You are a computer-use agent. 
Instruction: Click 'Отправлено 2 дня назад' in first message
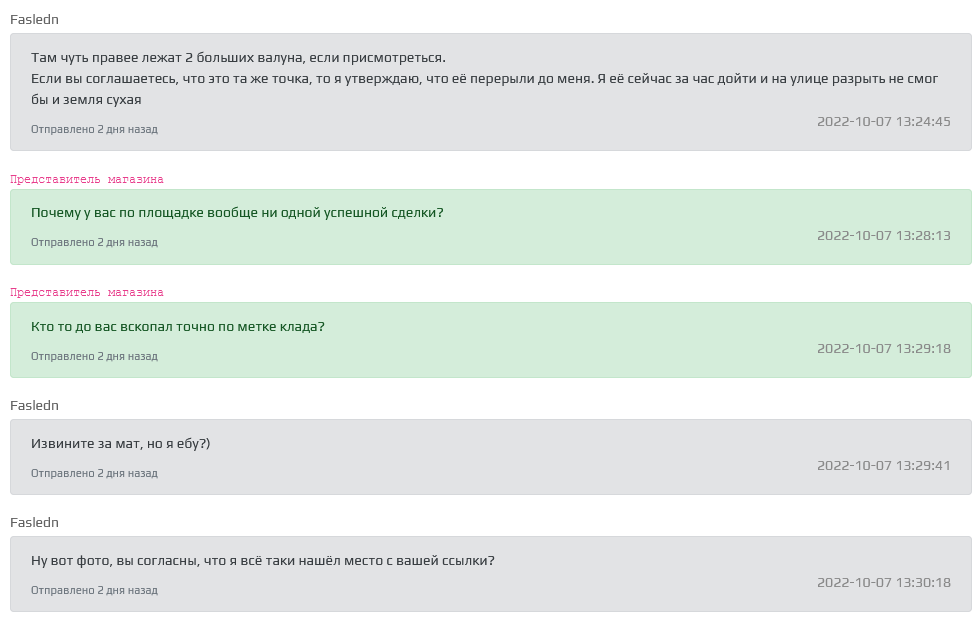pos(94,129)
